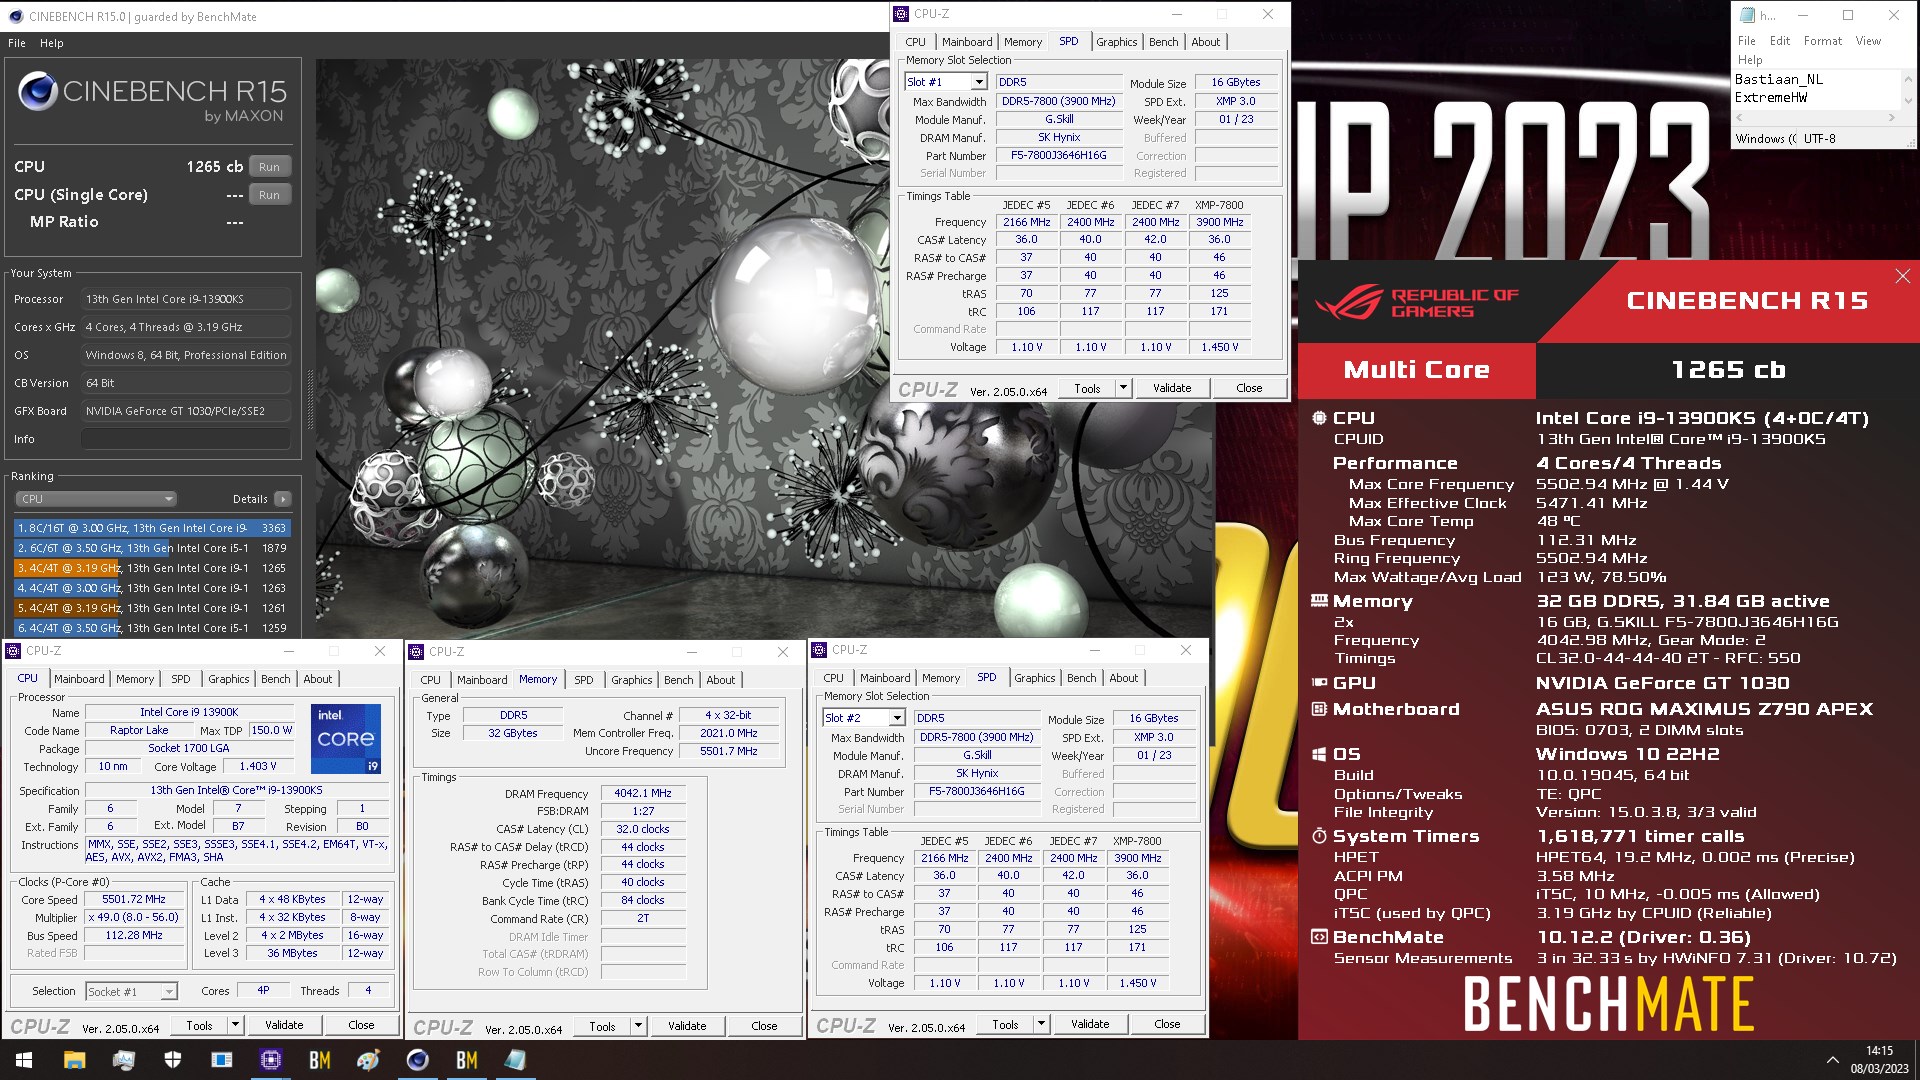The image size is (1920, 1080).
Task: Open Cinebench Help menu
Action: tap(52, 43)
